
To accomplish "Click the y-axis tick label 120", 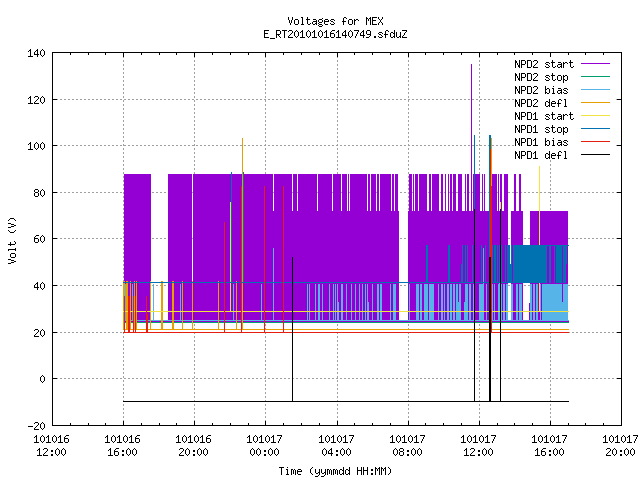I will point(36,100).
